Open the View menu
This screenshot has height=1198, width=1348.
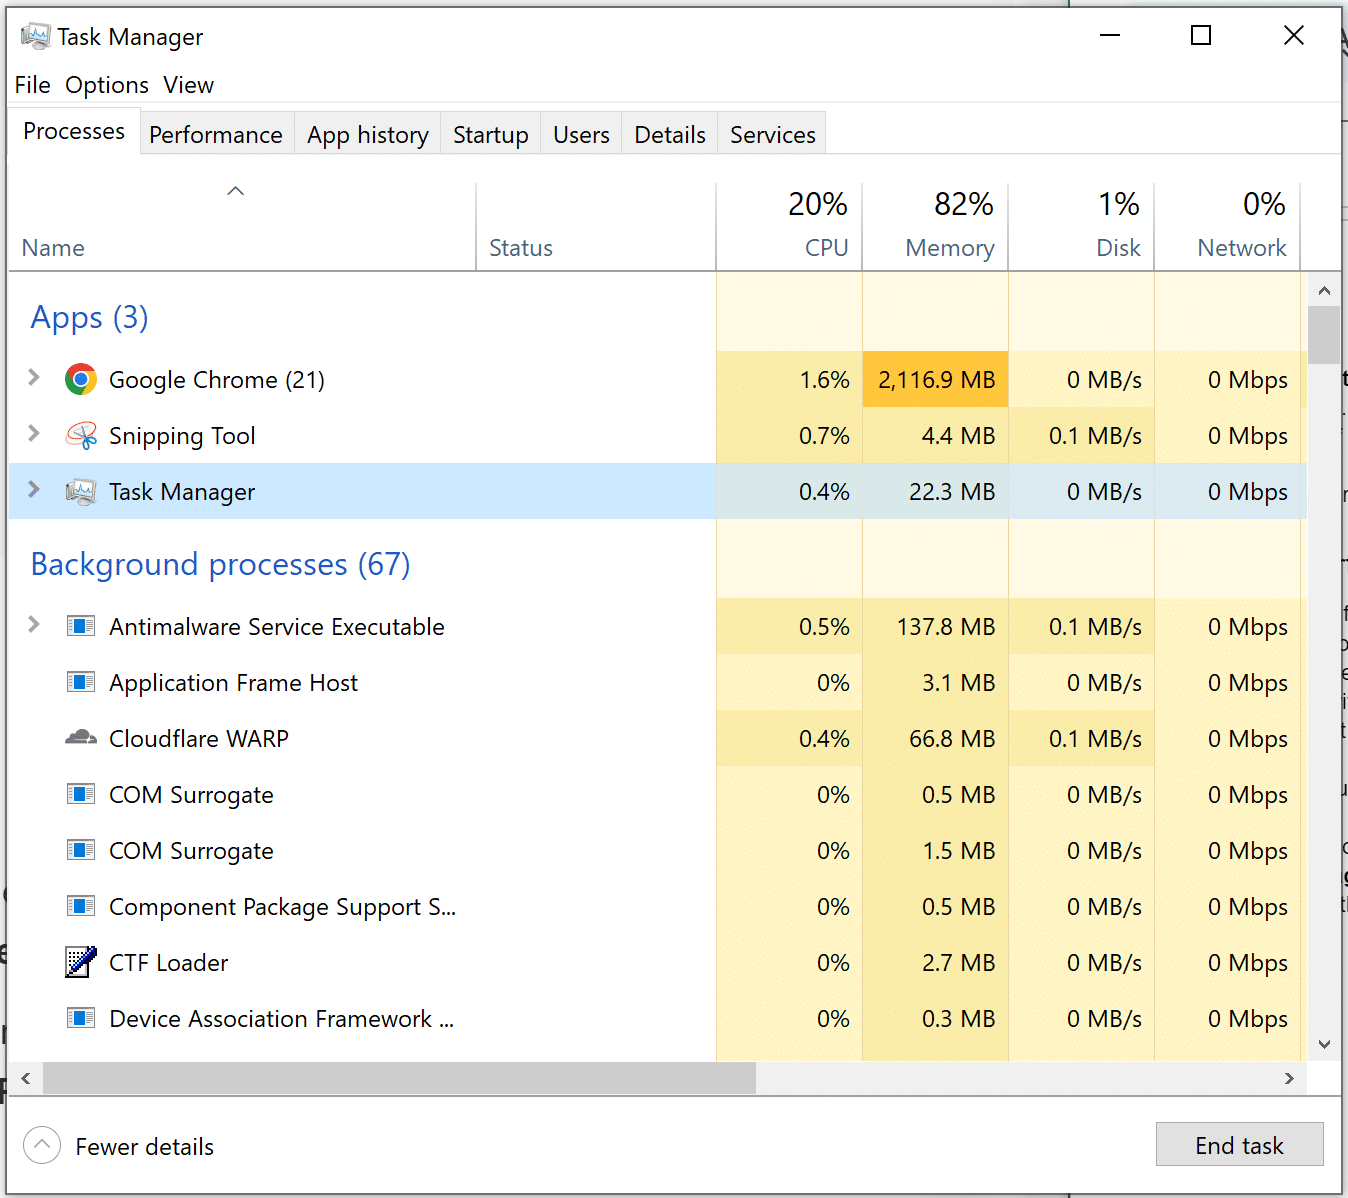188,85
